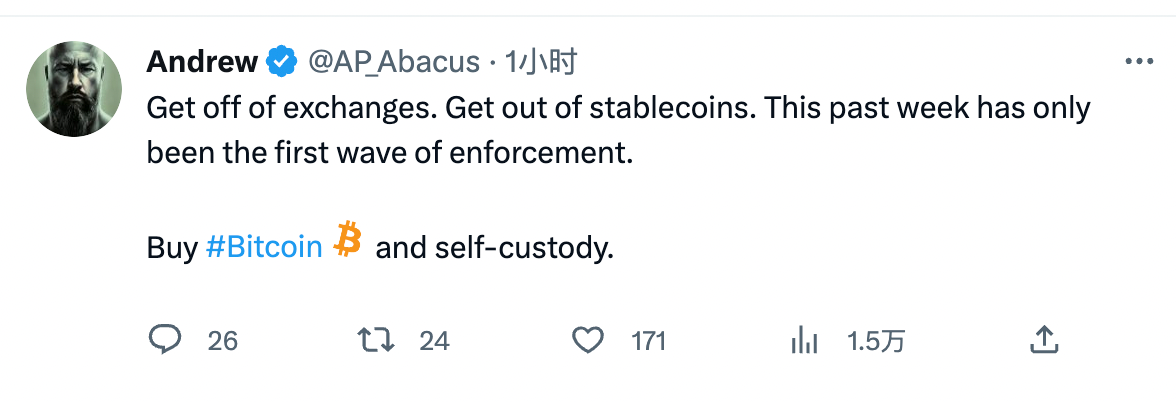Screen dimensions: 1176x402
Task: Open the views bar chart icon
Action: tap(802, 341)
